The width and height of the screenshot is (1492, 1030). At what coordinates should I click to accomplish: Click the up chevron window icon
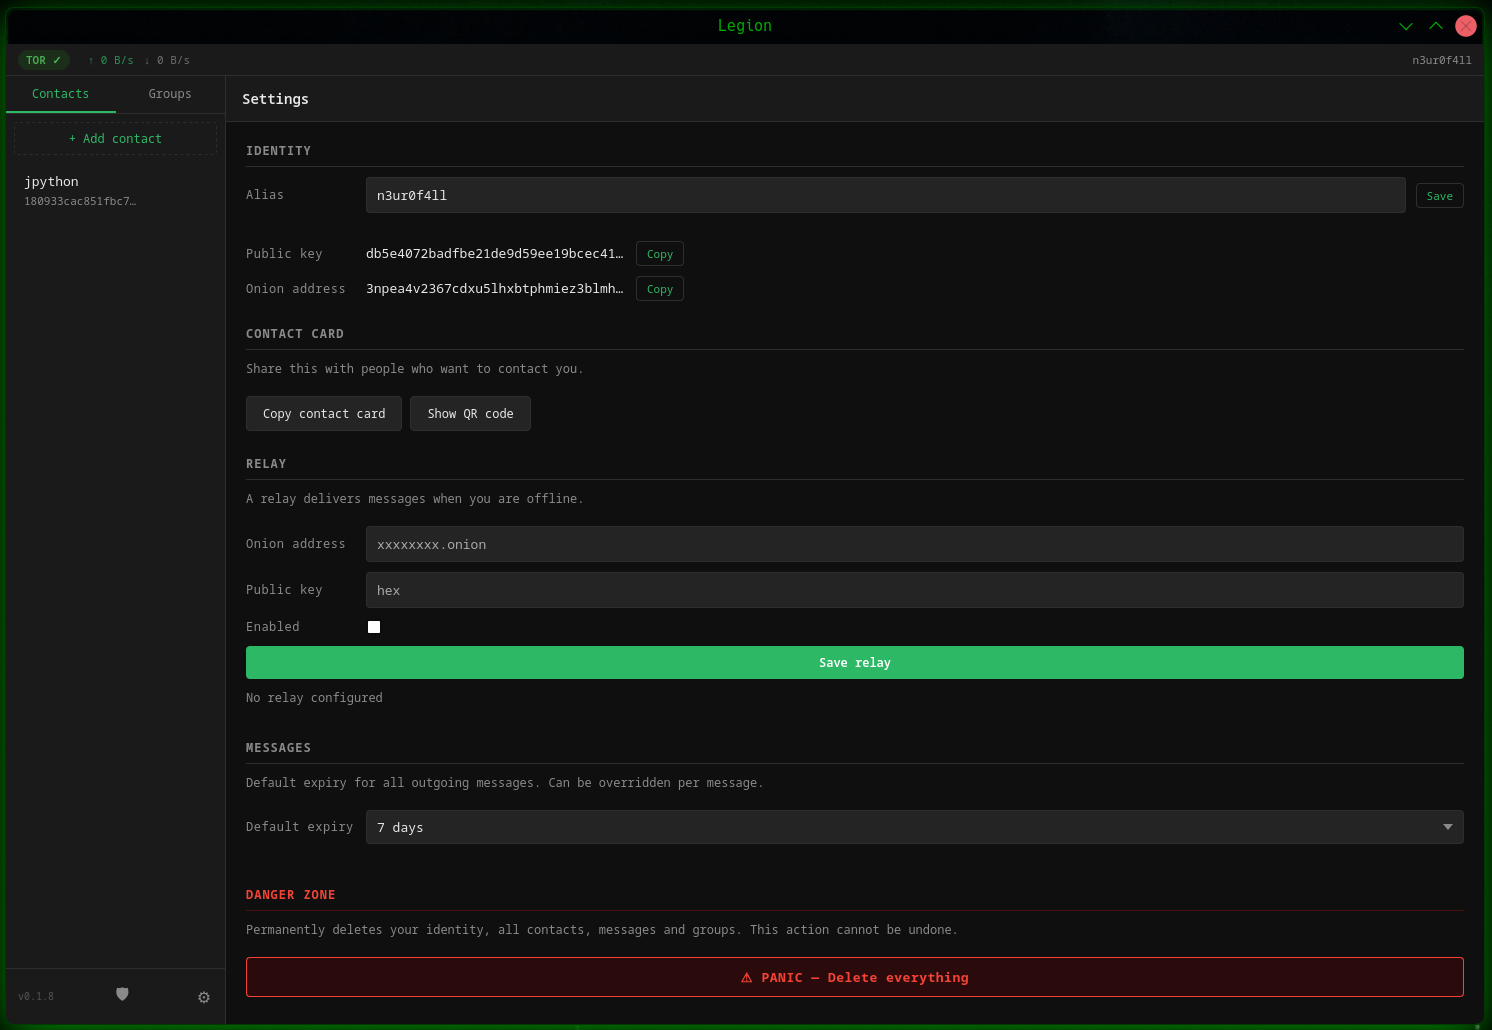click(x=1436, y=26)
